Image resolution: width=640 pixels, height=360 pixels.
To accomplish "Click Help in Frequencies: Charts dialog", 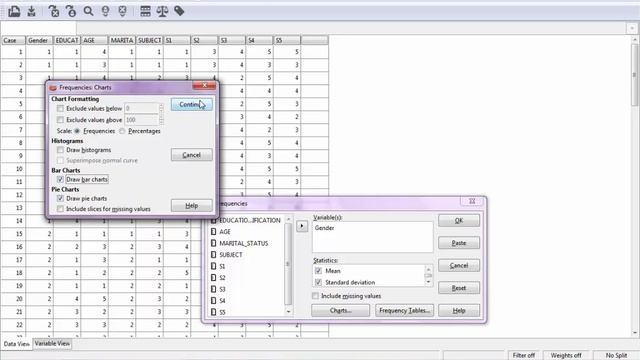I will tap(191, 206).
